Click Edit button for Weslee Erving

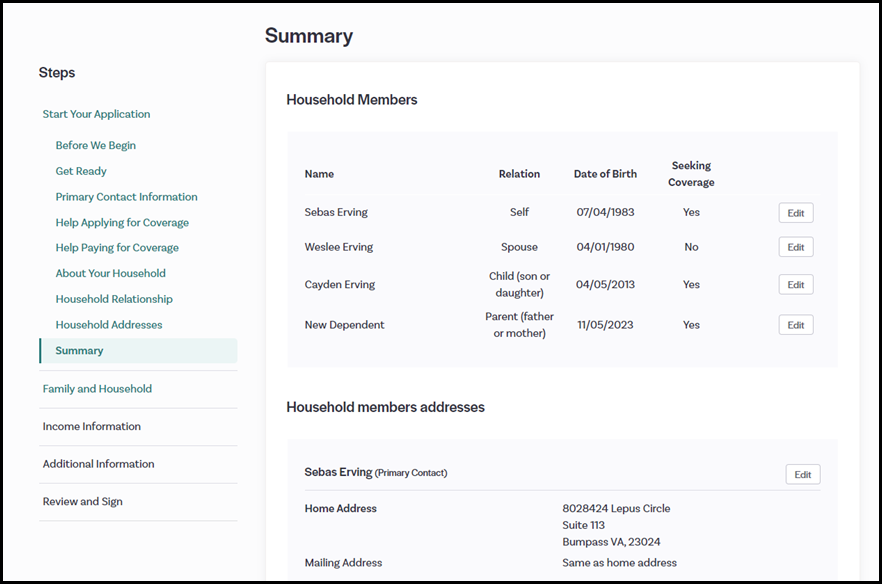[795, 247]
